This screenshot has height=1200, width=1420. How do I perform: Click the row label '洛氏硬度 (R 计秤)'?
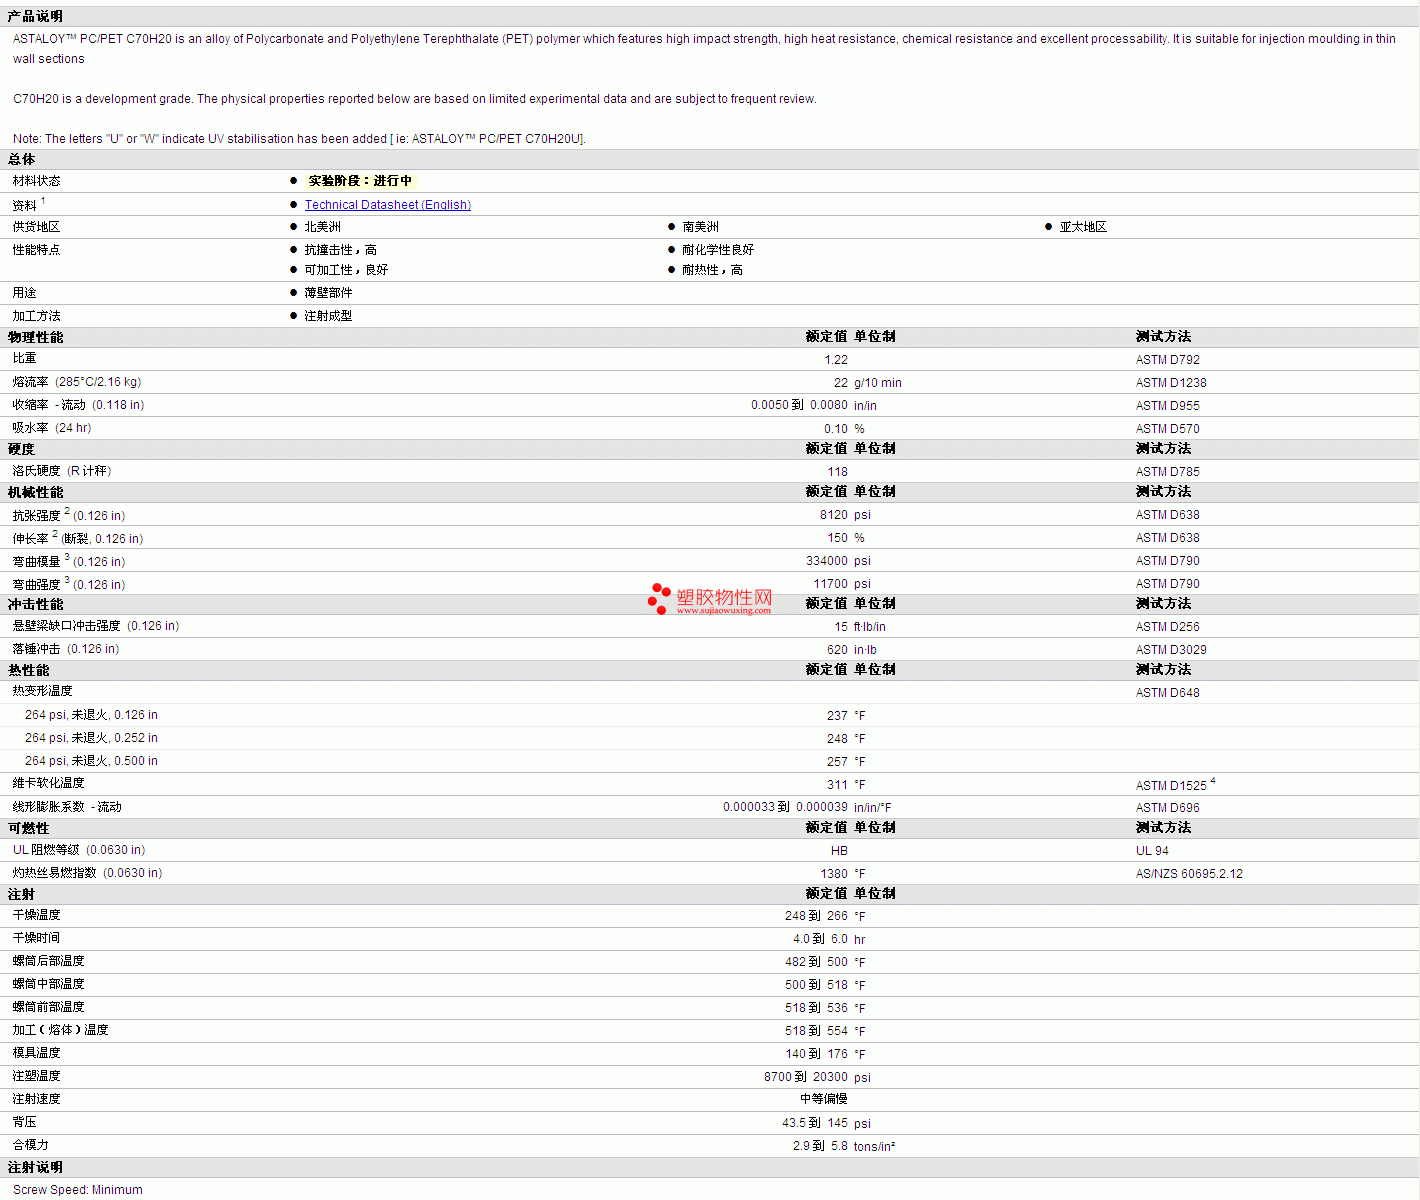(62, 471)
